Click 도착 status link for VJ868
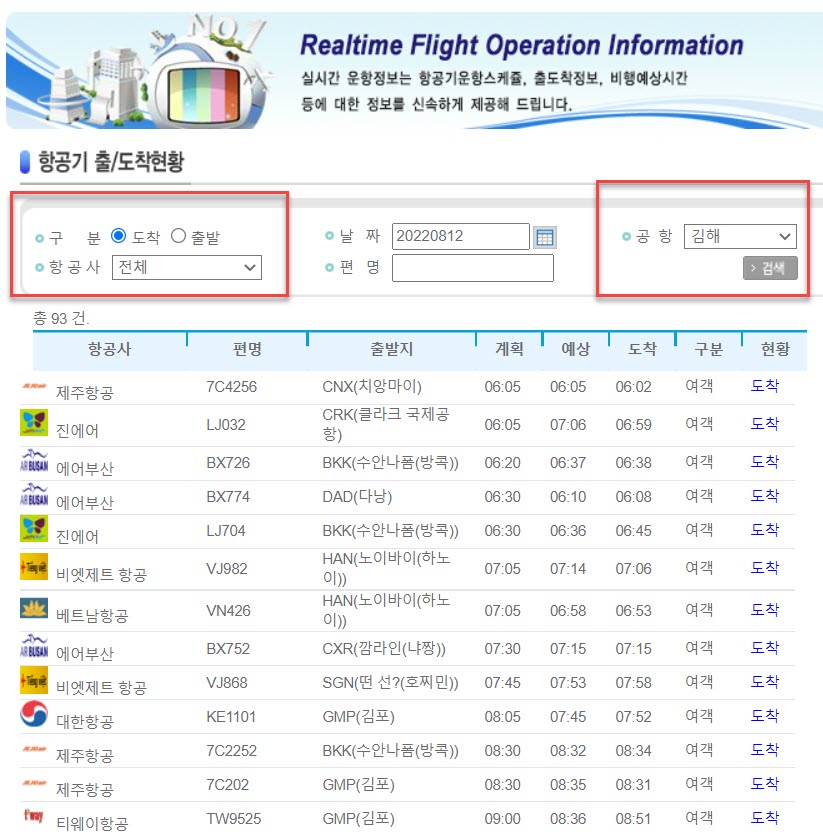Screen dimensions: 823x835 coord(765,682)
